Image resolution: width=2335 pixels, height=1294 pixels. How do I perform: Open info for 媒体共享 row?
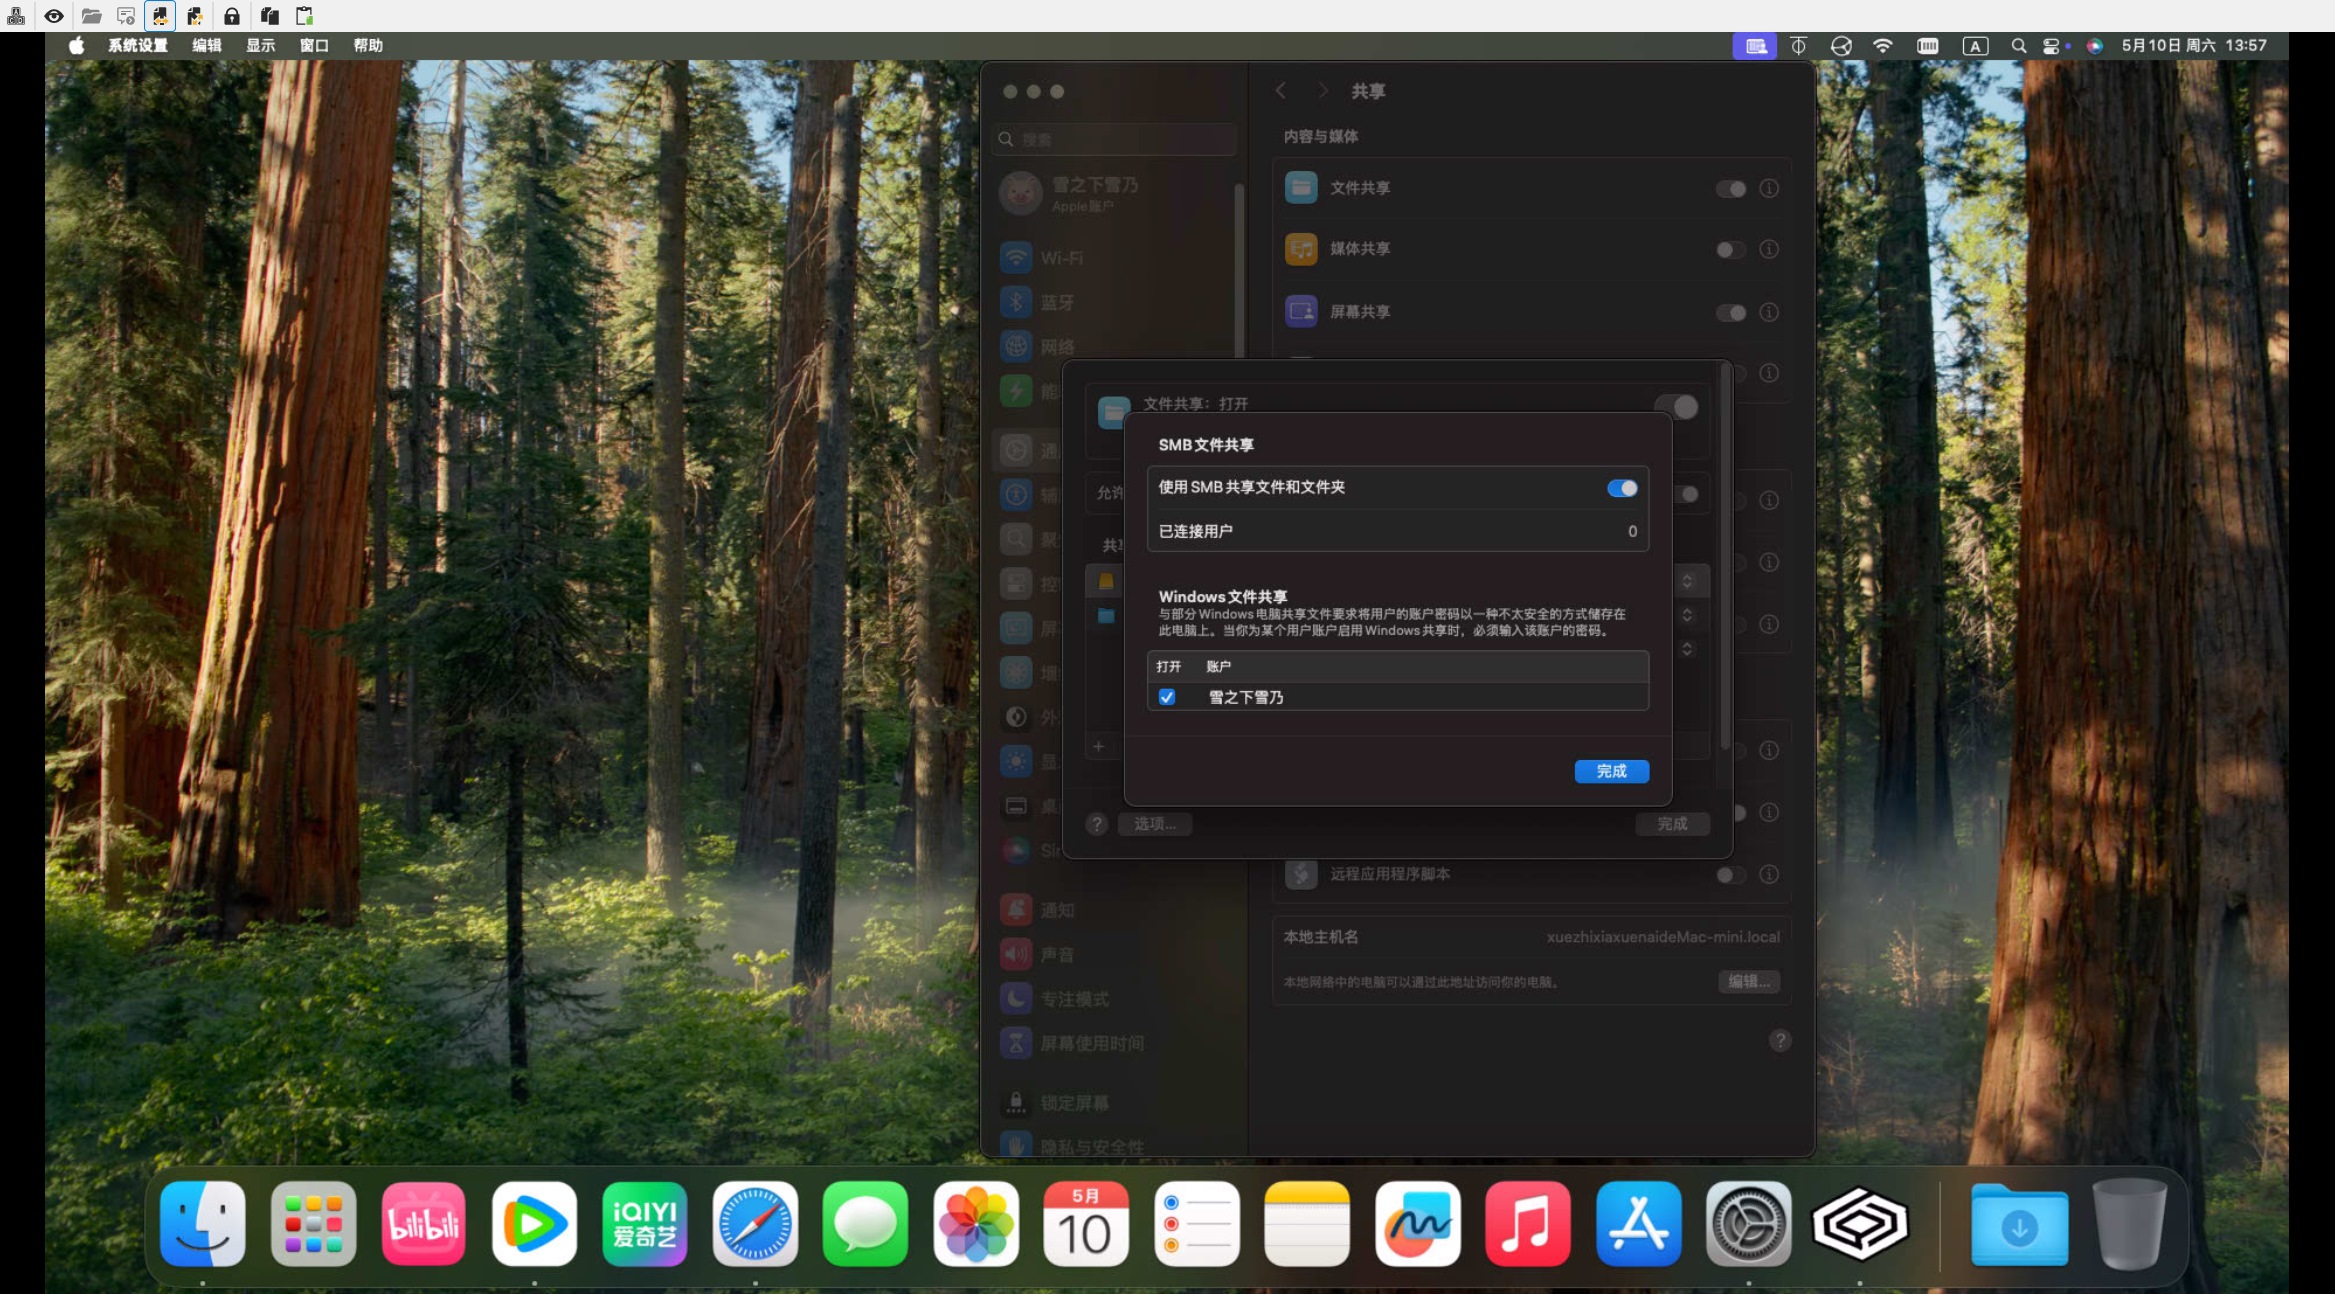click(x=1769, y=250)
